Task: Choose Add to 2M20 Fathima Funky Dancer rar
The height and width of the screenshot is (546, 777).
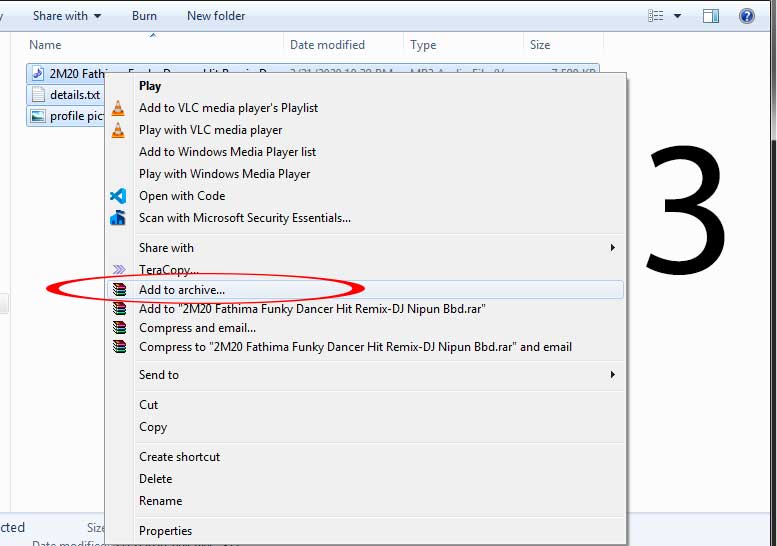Action: tap(312, 309)
